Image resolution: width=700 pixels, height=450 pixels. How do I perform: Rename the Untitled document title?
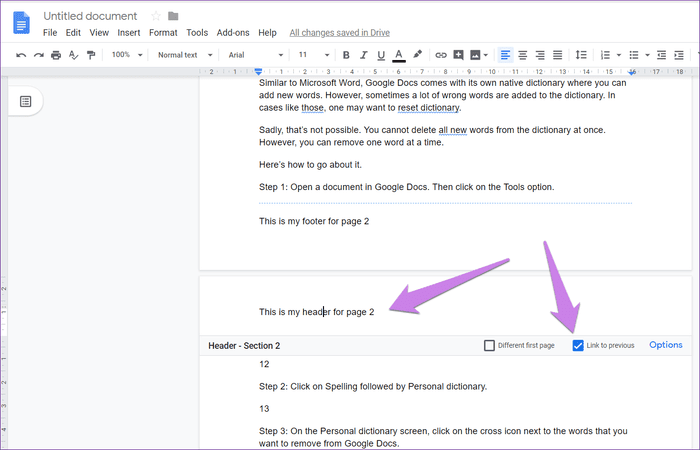point(90,16)
